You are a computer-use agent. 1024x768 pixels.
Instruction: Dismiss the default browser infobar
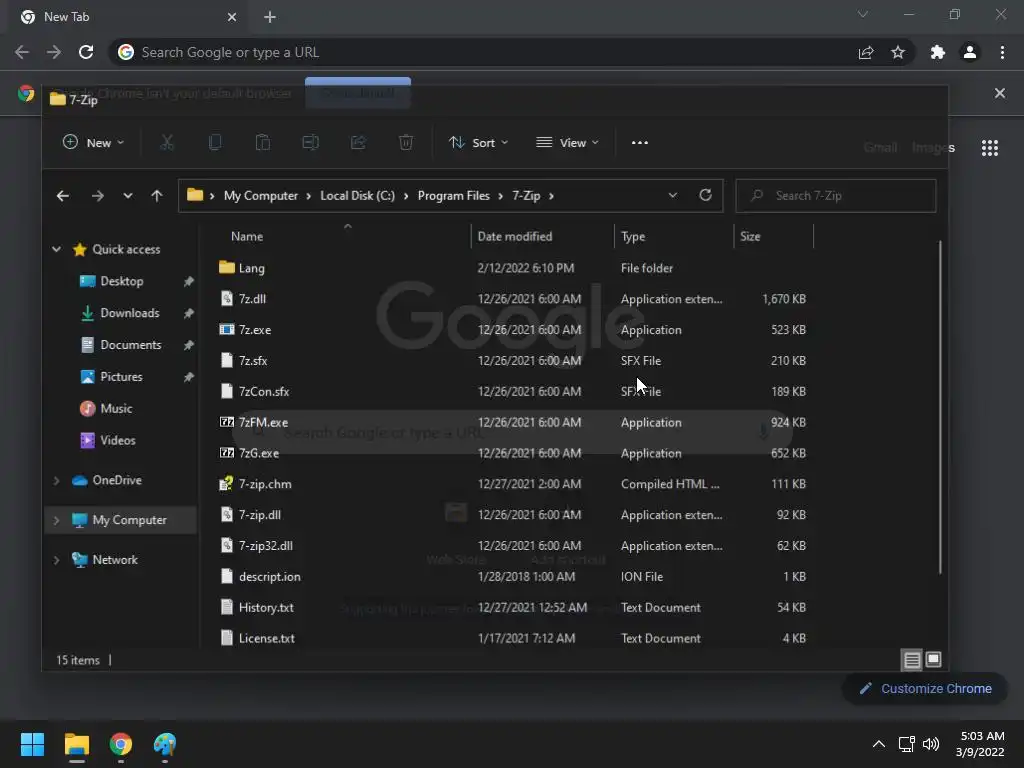click(1000, 93)
